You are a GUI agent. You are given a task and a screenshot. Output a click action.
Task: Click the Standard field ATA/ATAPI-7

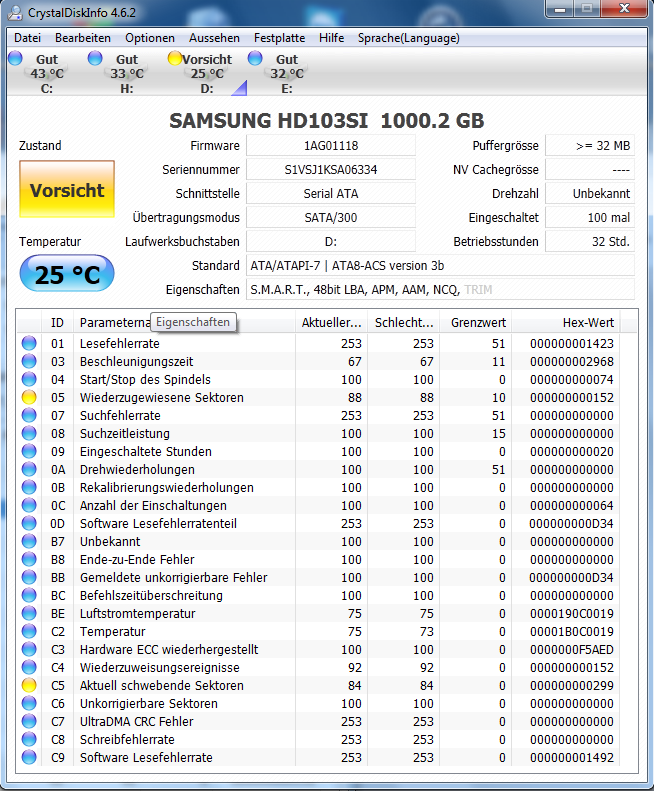coord(440,265)
